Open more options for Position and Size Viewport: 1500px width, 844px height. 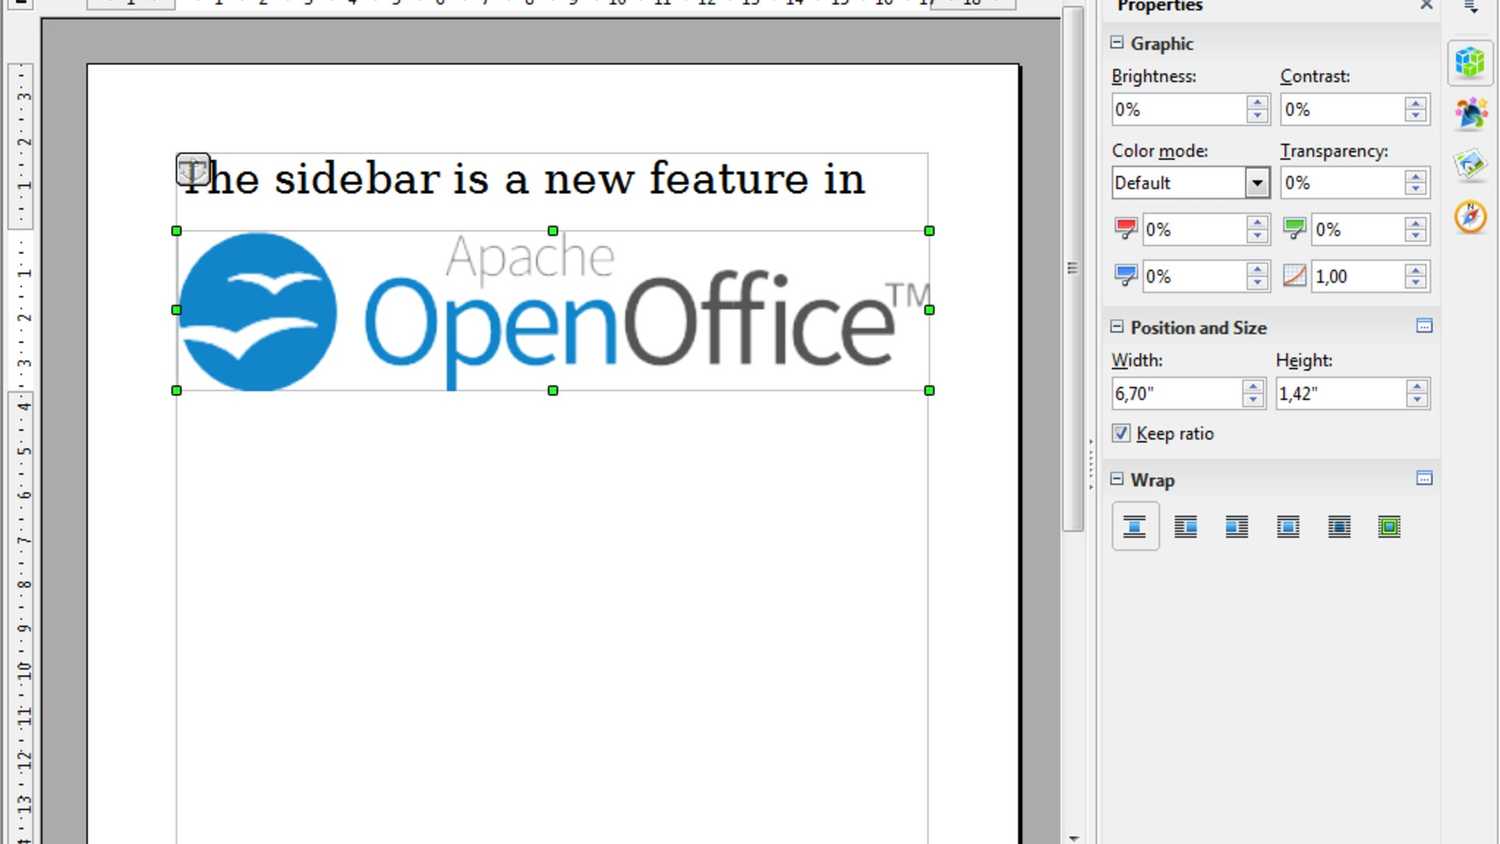(1425, 326)
